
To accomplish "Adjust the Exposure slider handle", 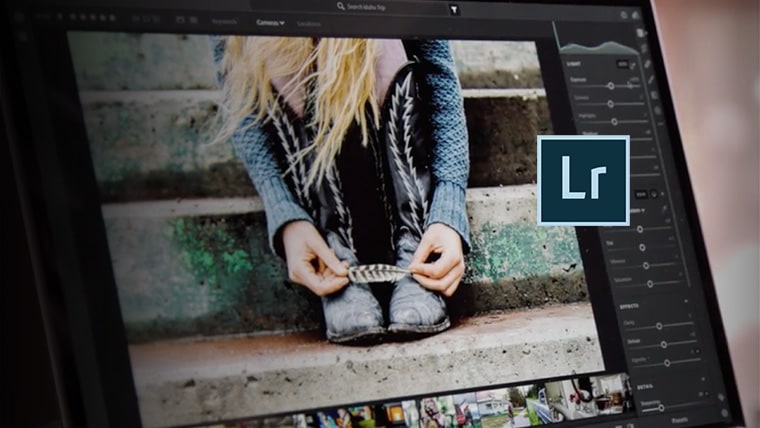I will click(x=611, y=86).
